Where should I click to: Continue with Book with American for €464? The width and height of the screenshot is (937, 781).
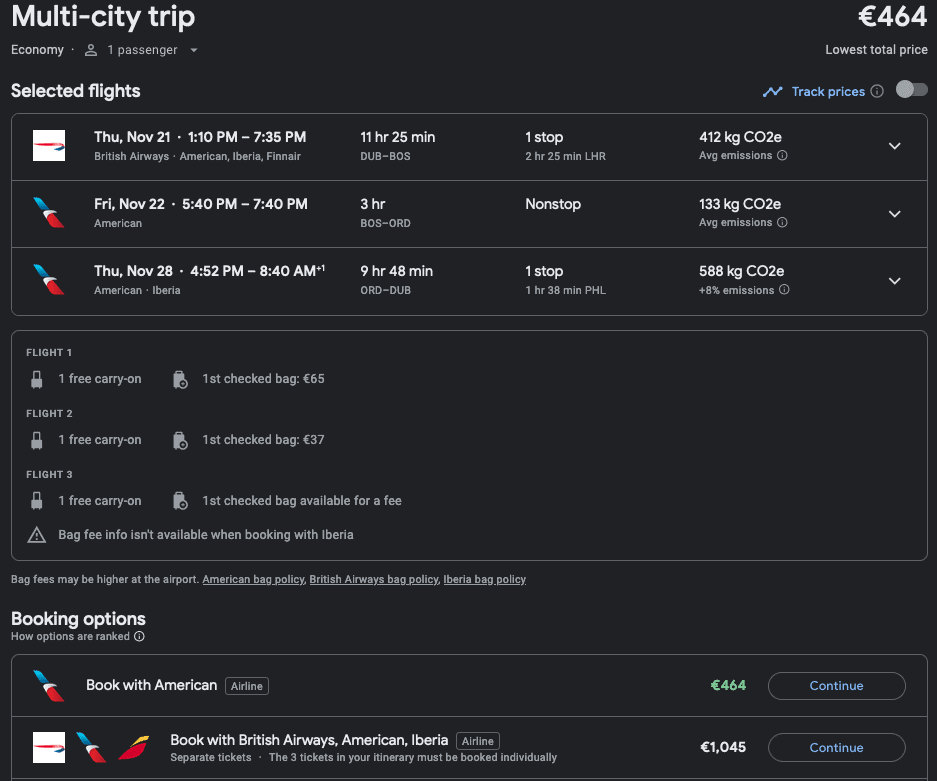click(x=836, y=686)
